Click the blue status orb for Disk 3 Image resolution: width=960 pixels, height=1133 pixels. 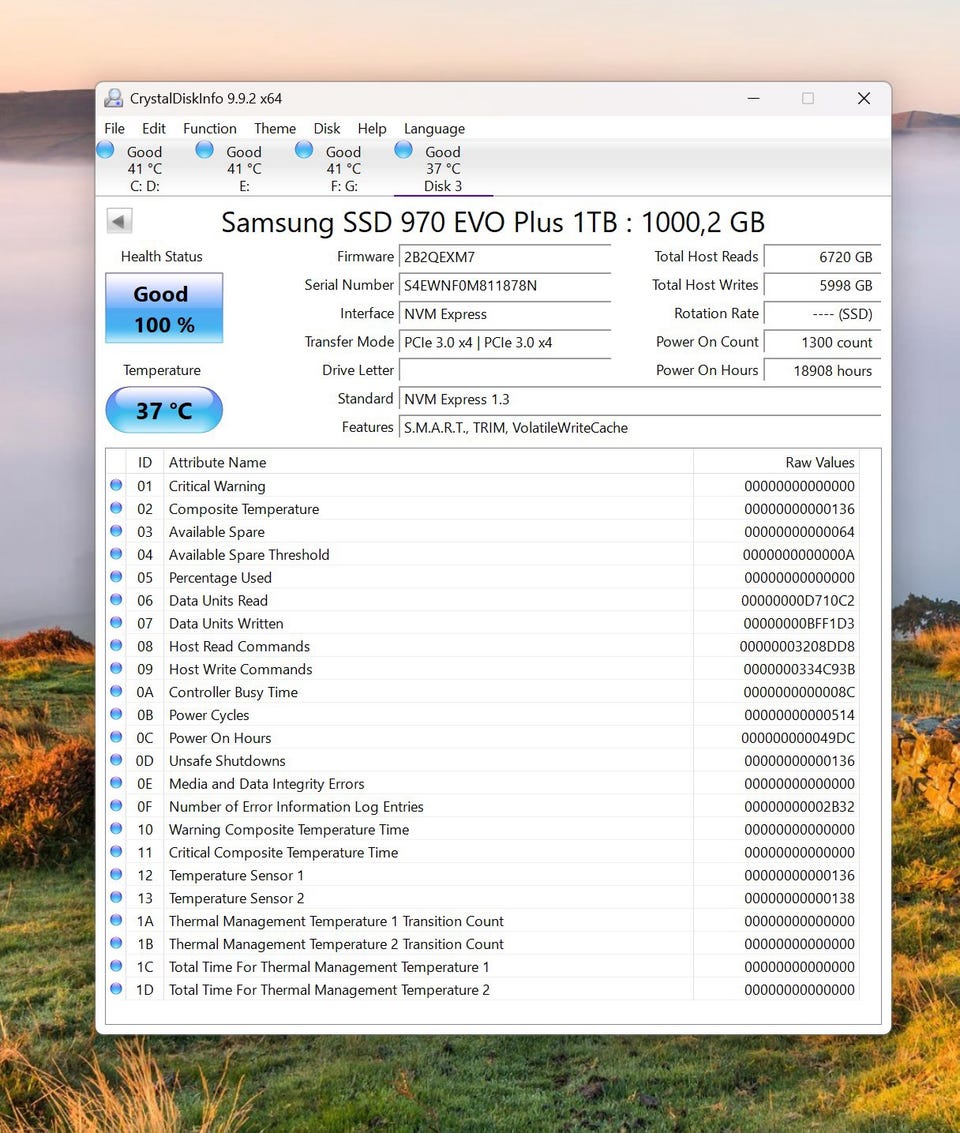click(404, 150)
